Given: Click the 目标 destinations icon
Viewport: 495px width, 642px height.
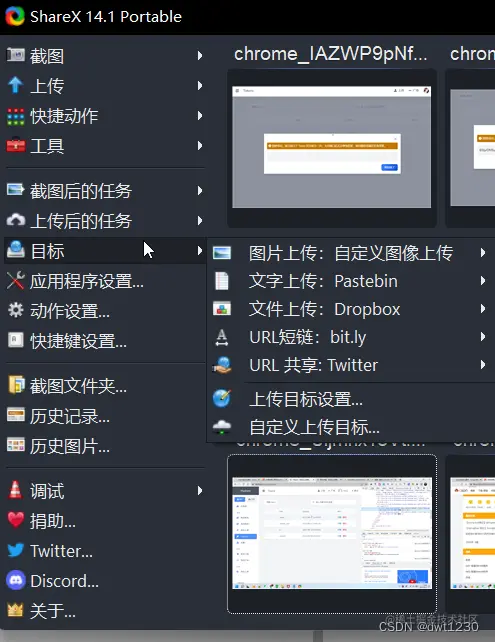Looking at the screenshot, I should point(16,250).
